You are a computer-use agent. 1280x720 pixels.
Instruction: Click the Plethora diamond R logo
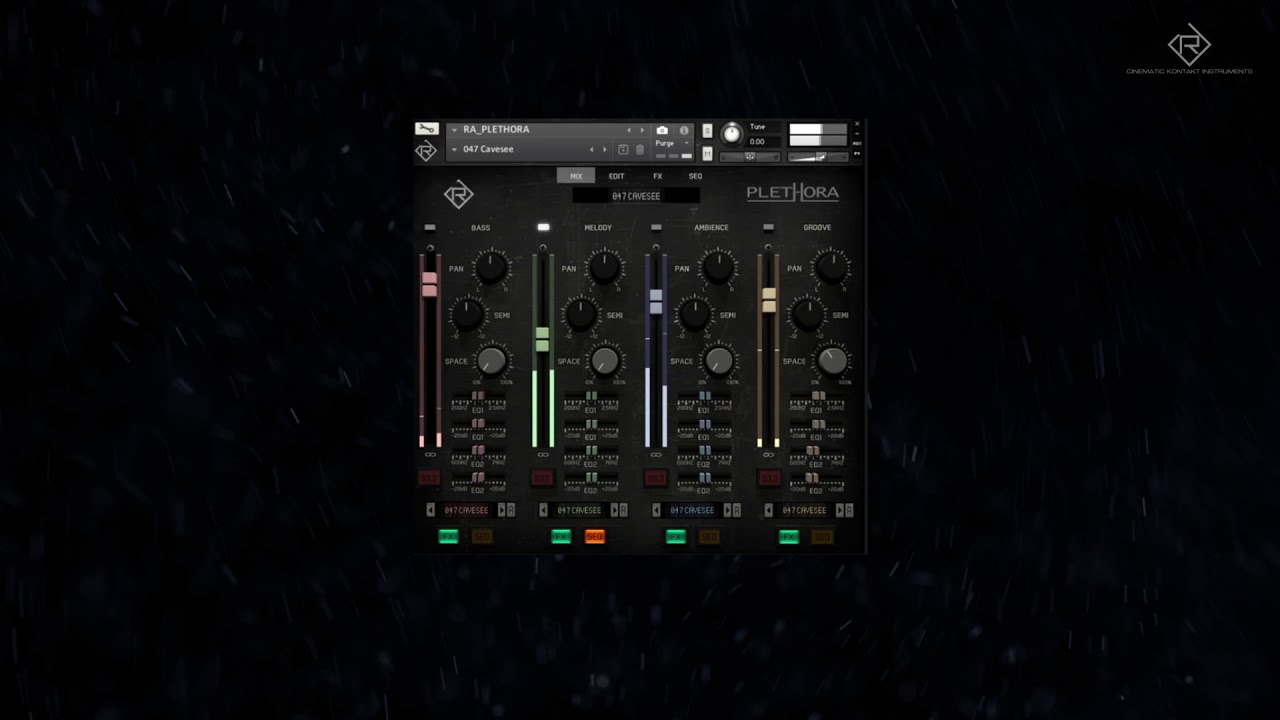click(458, 194)
